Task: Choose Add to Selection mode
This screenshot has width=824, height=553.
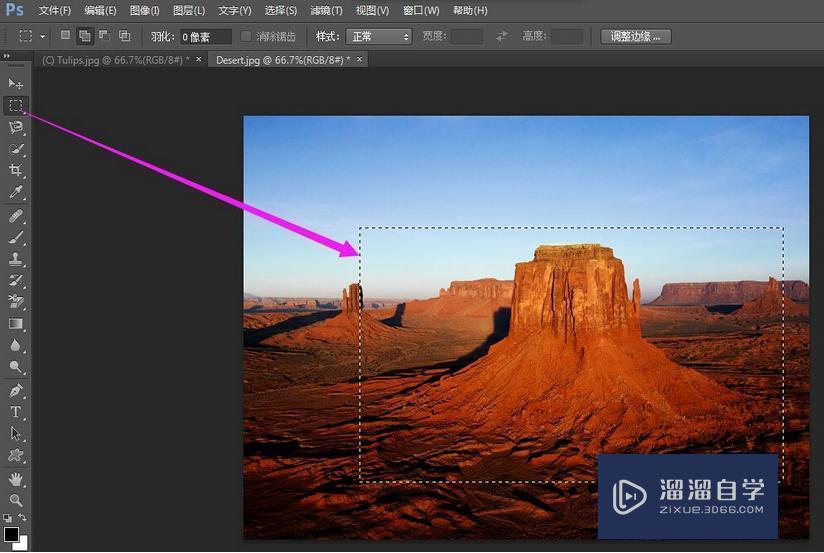Action: coord(85,36)
